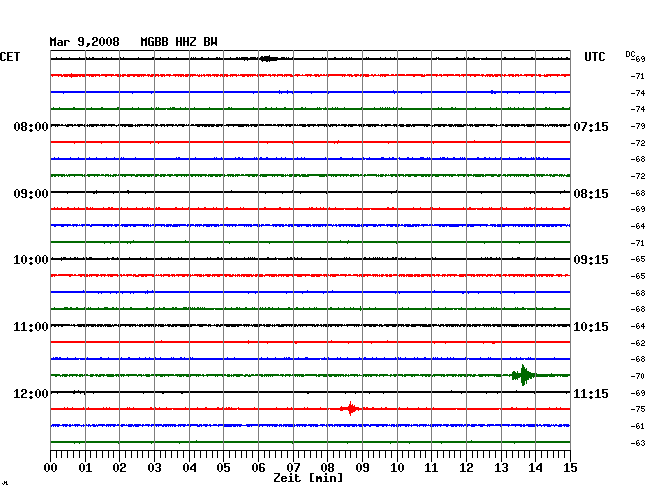This screenshot has height=494, width=650.
Task: Click minute 14 on time axis
Action: 535,467
